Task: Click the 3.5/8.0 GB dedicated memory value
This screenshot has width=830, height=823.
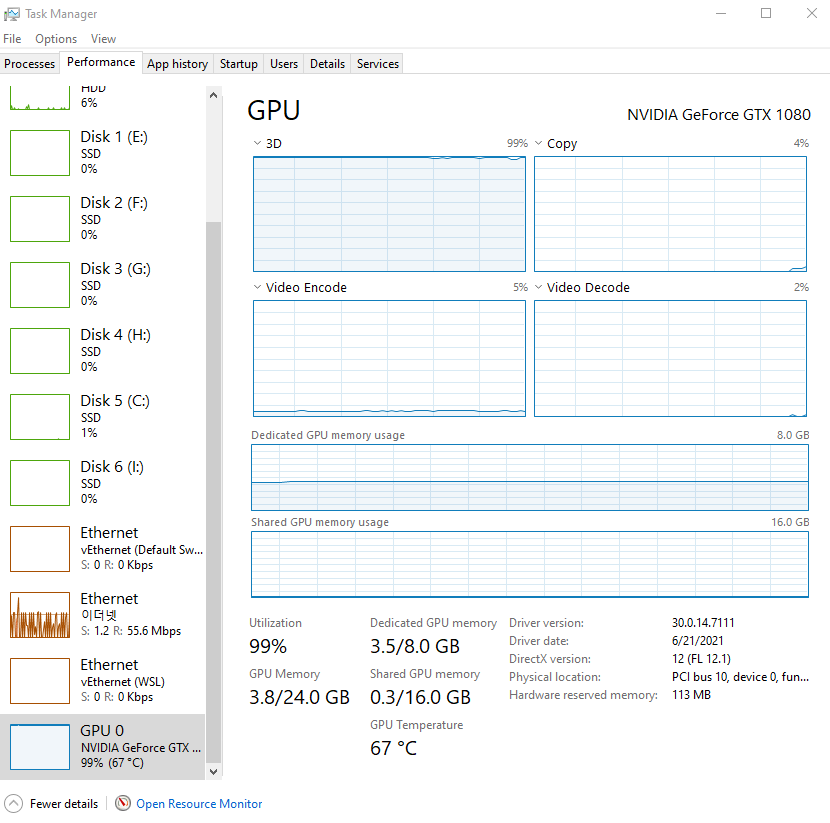Action: click(415, 646)
